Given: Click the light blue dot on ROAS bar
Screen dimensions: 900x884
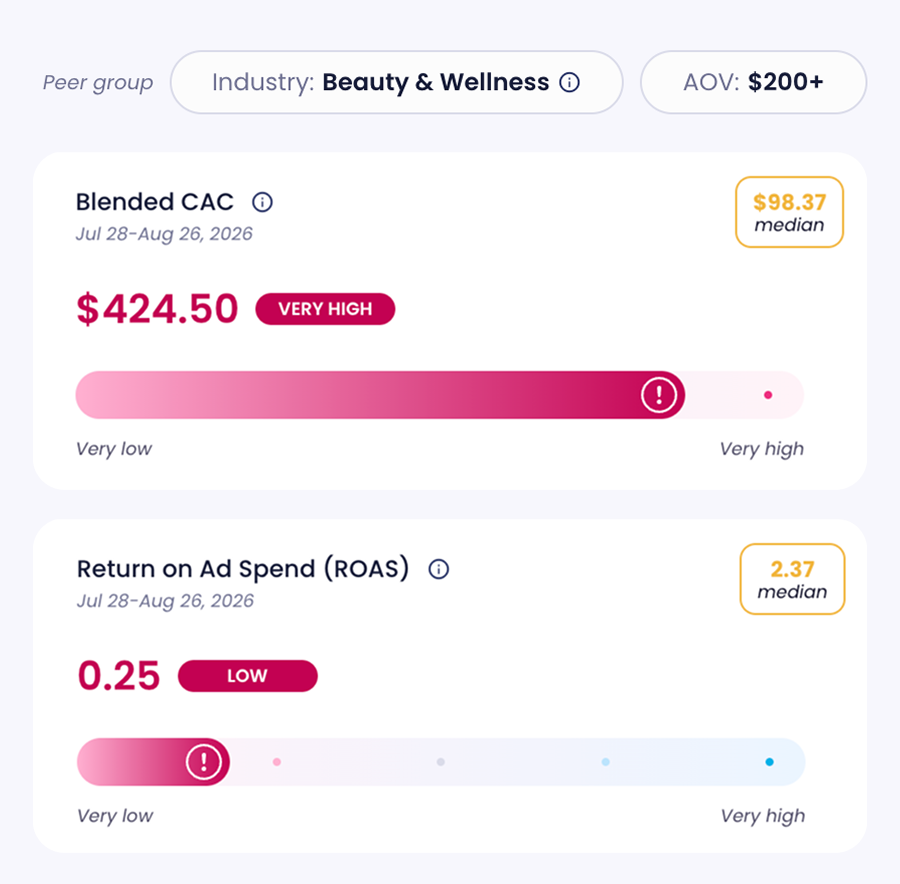Looking at the screenshot, I should [x=605, y=762].
